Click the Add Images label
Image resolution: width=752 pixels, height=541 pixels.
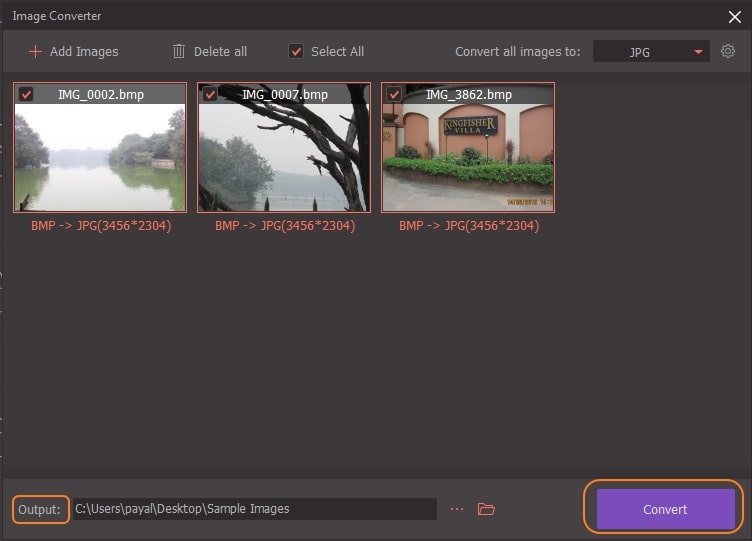85,51
